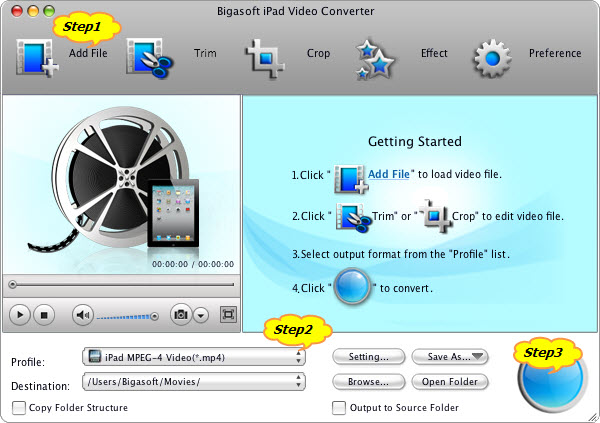Open the Profile format dropdown
This screenshot has height=423, width=600.
(194, 357)
